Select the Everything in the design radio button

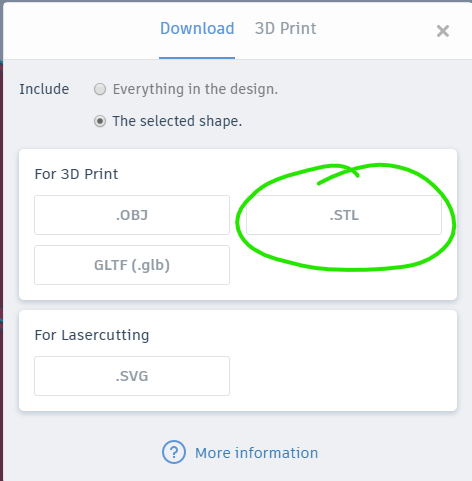click(100, 89)
